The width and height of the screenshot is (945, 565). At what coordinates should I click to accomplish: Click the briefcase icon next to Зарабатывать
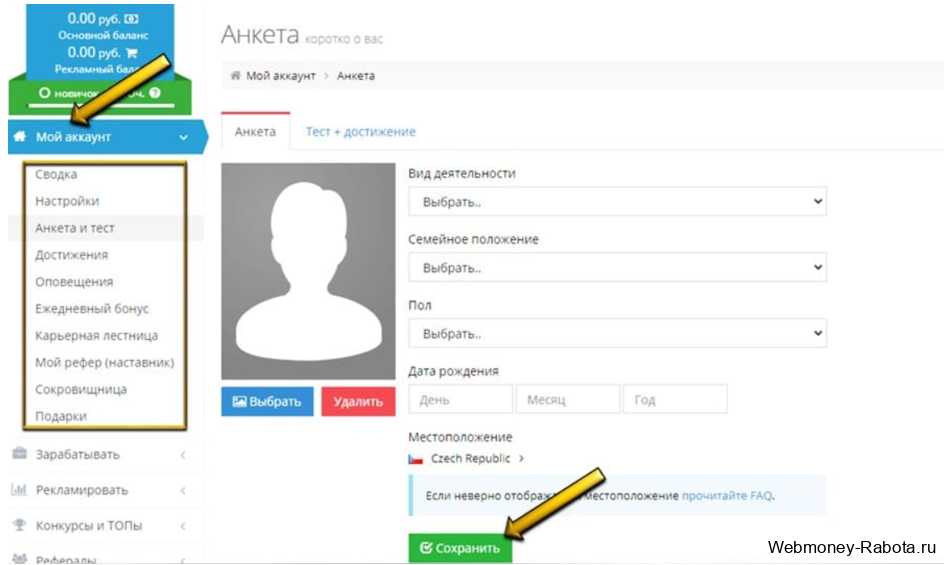19,454
